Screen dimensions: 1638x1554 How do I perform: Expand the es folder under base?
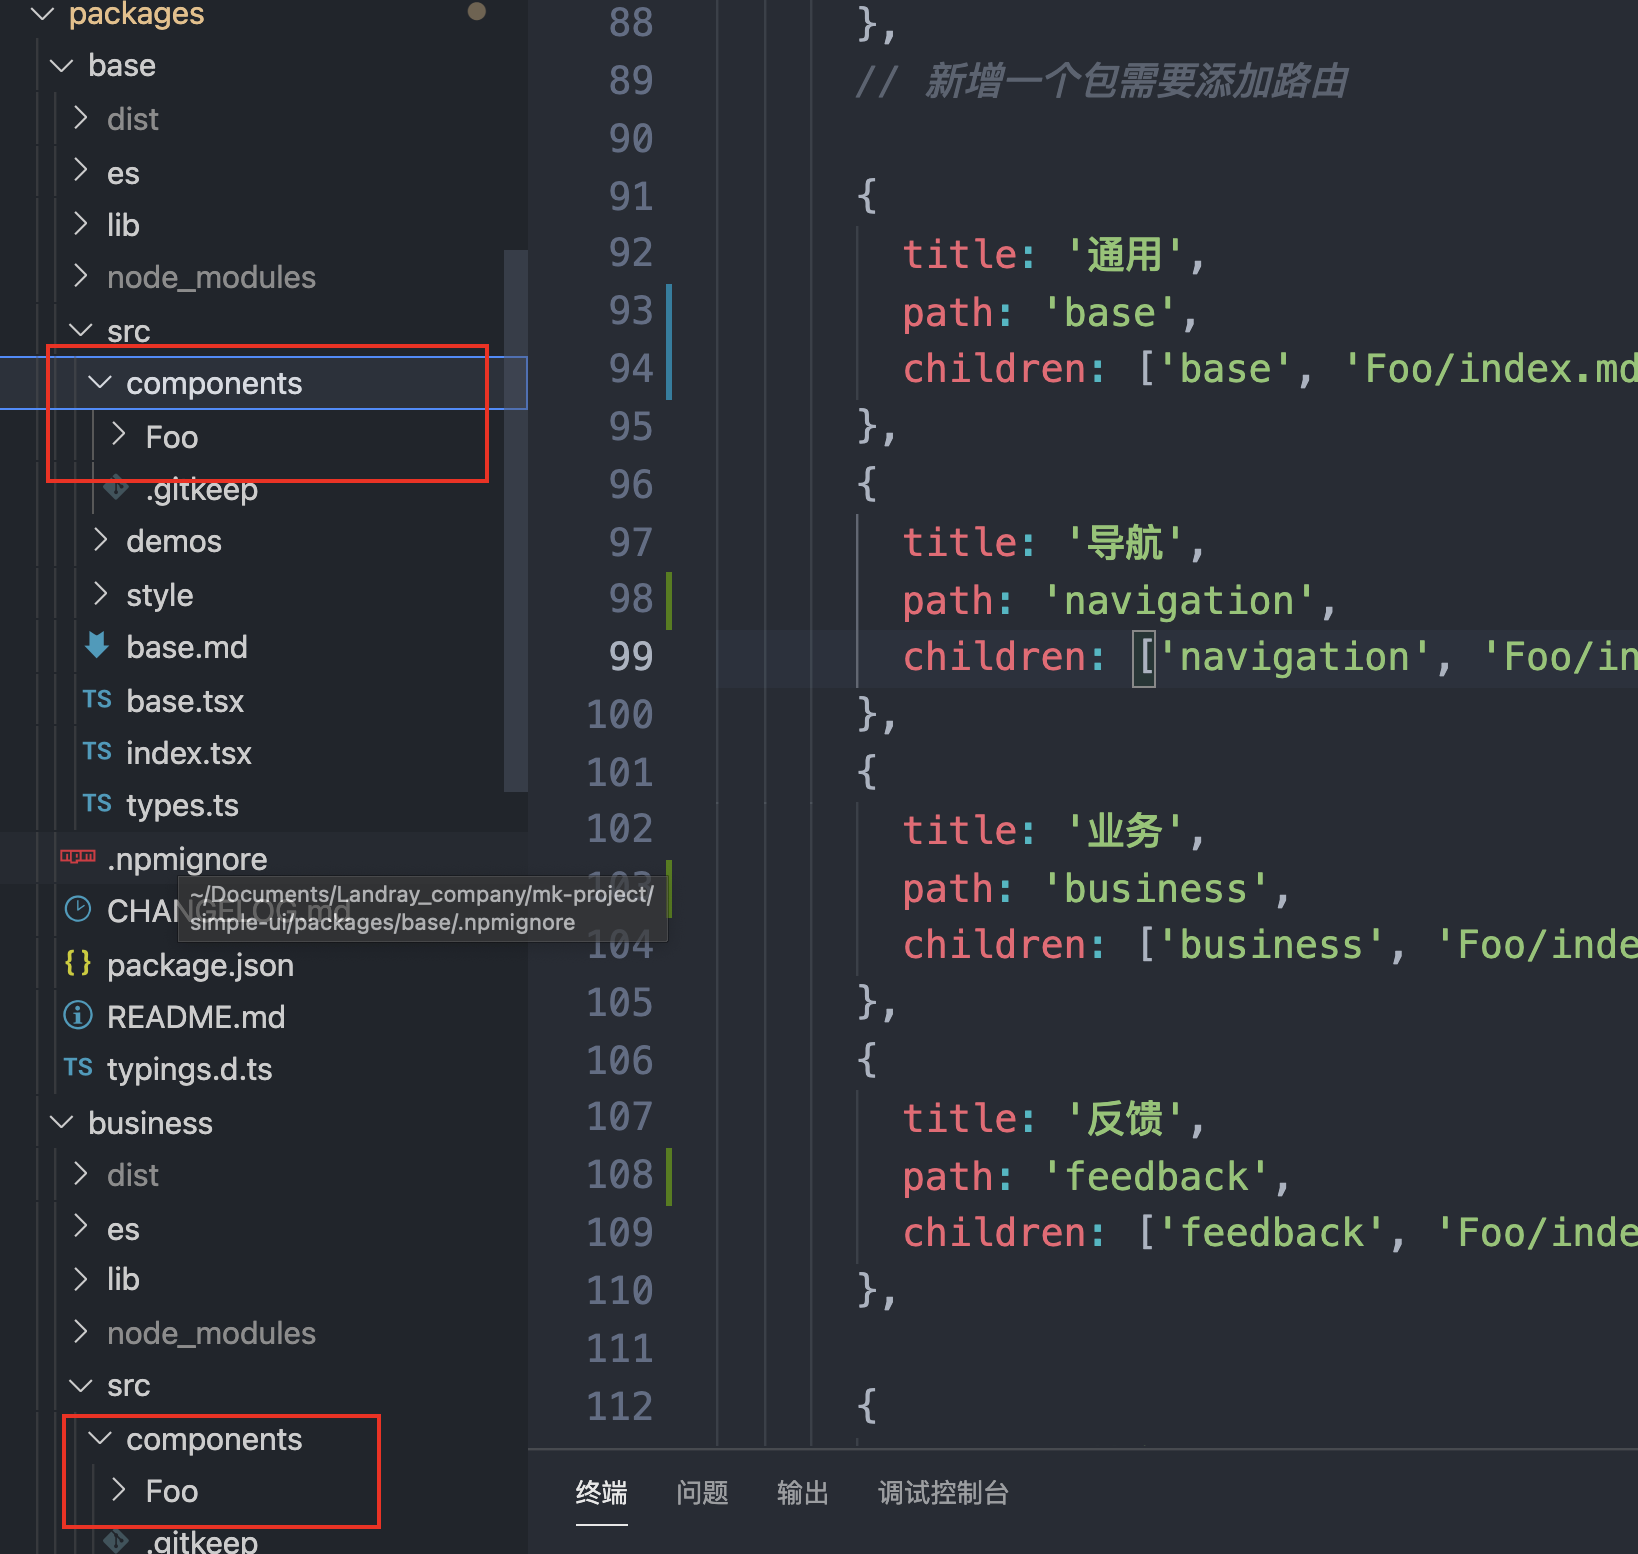(x=81, y=172)
